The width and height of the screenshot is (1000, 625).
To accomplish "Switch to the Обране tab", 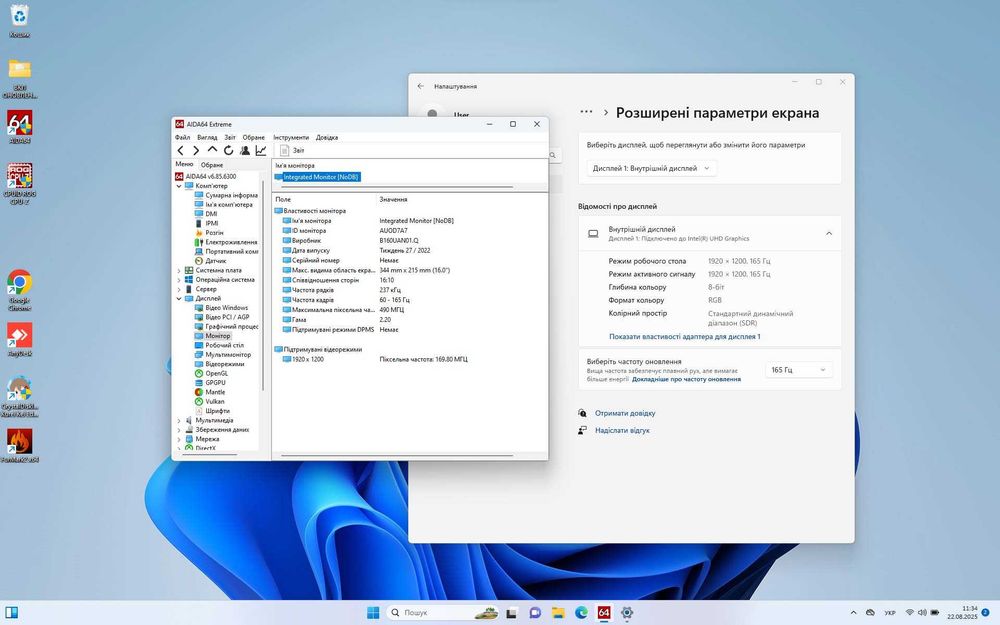I will click(x=212, y=165).
